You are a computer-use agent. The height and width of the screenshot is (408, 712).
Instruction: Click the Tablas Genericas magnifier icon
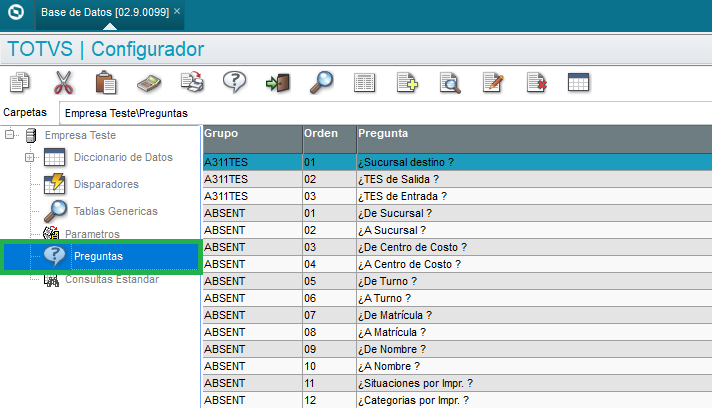(x=56, y=211)
